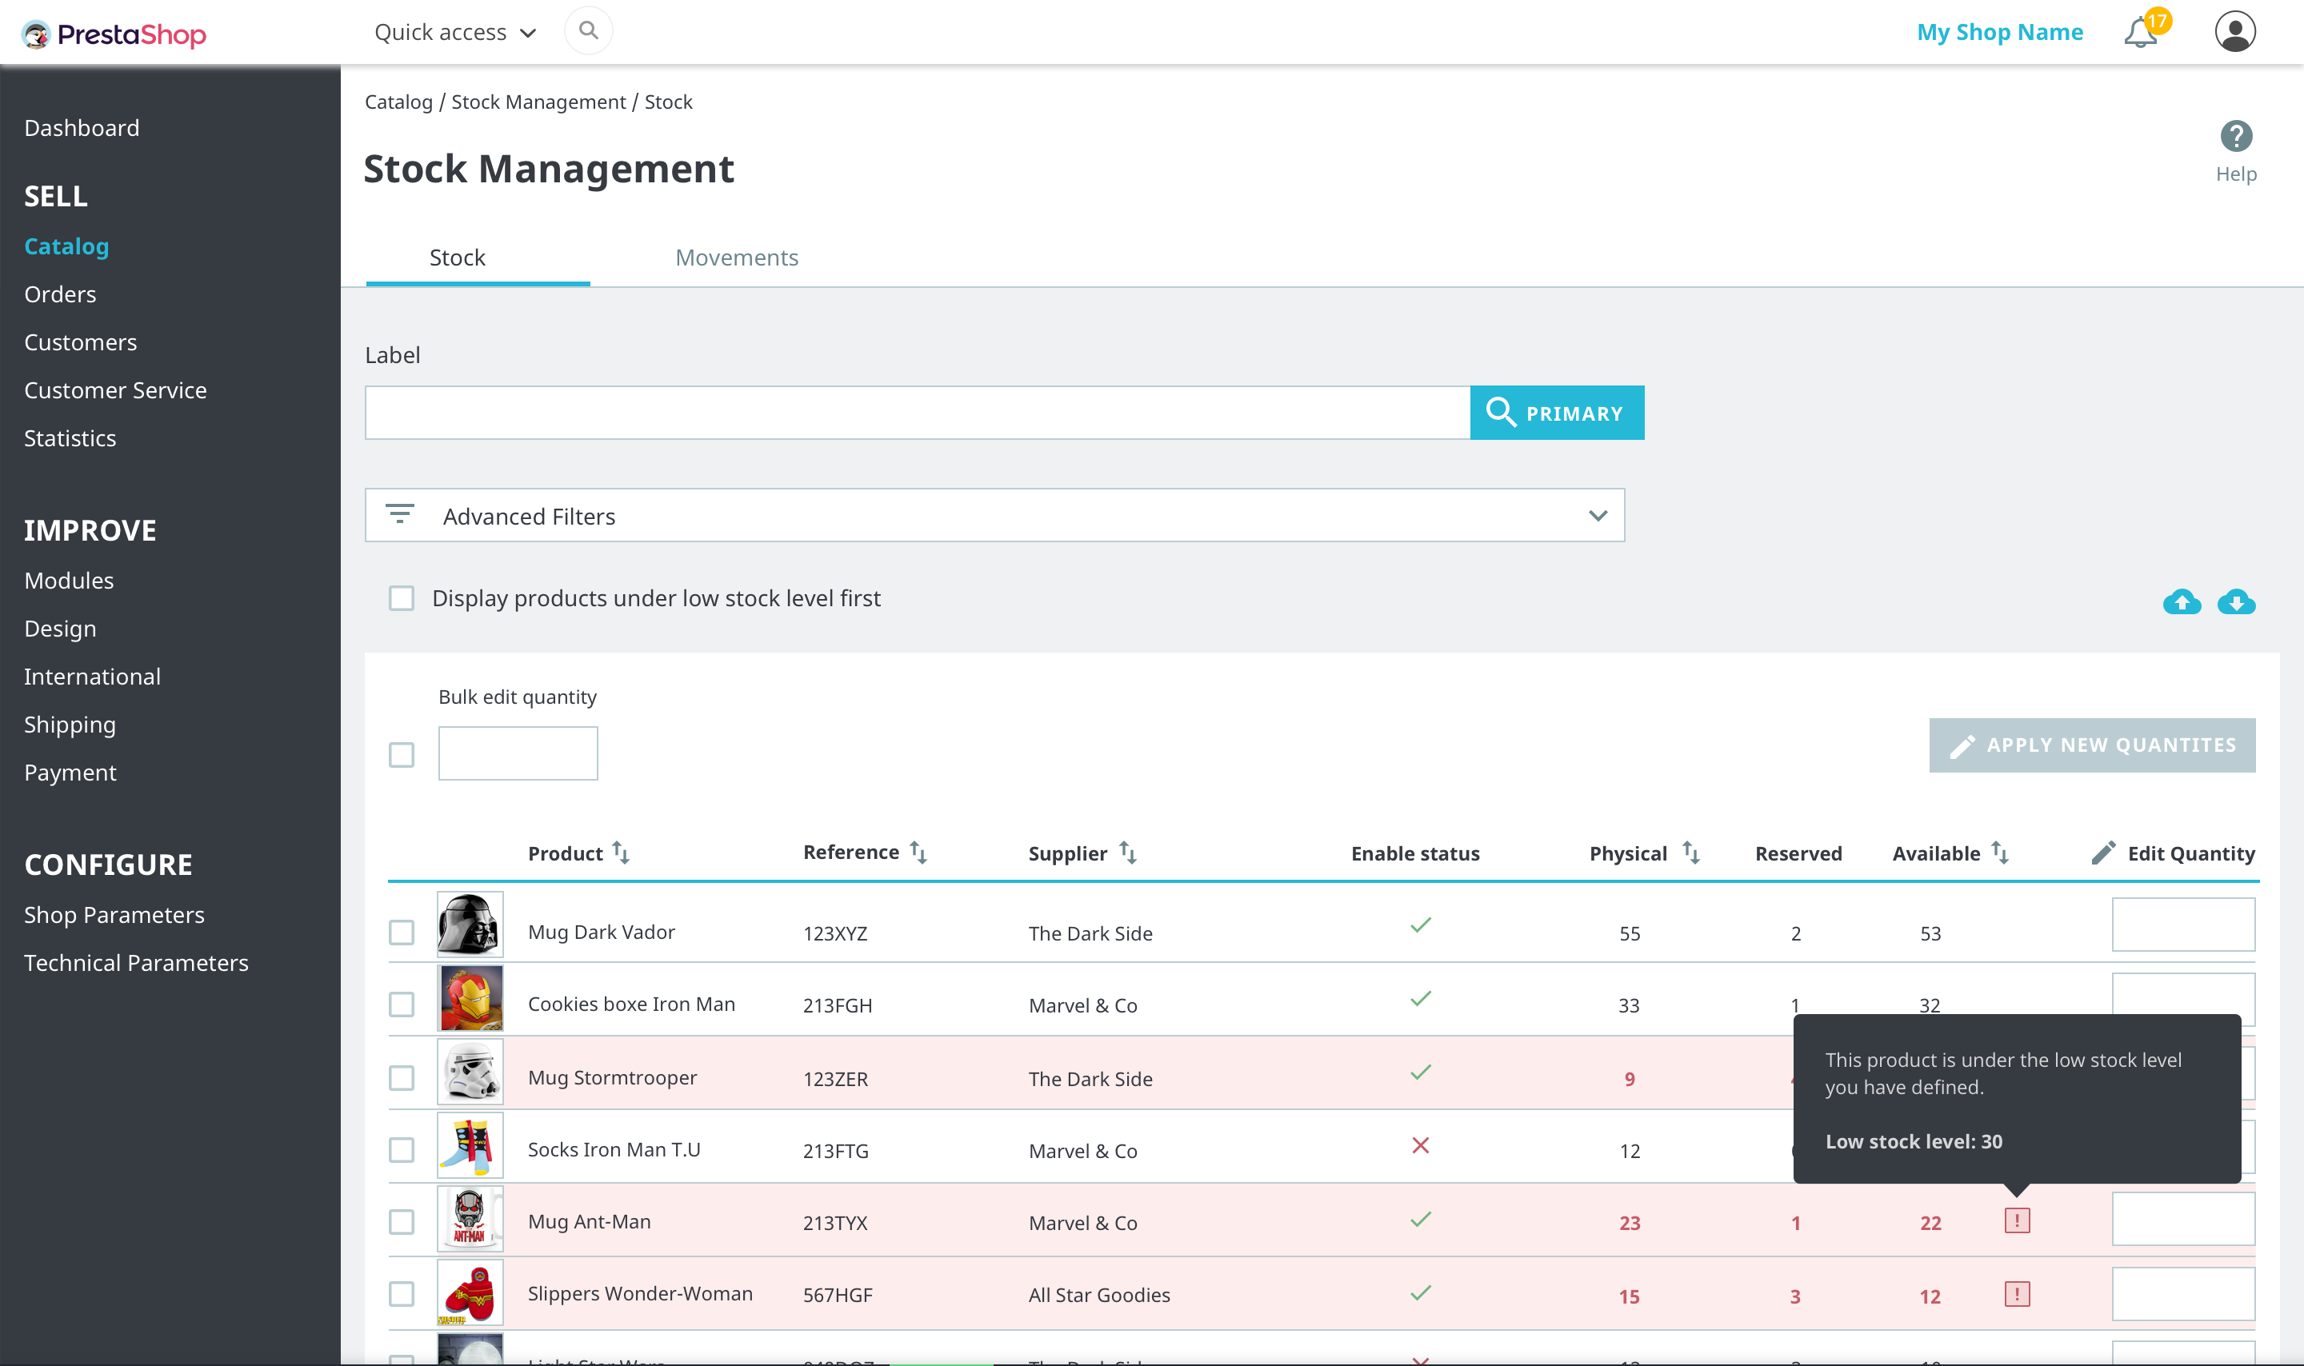Screen dimensions: 2304x1366
Task: Click the Bulk edit quantity input field
Action: point(518,753)
